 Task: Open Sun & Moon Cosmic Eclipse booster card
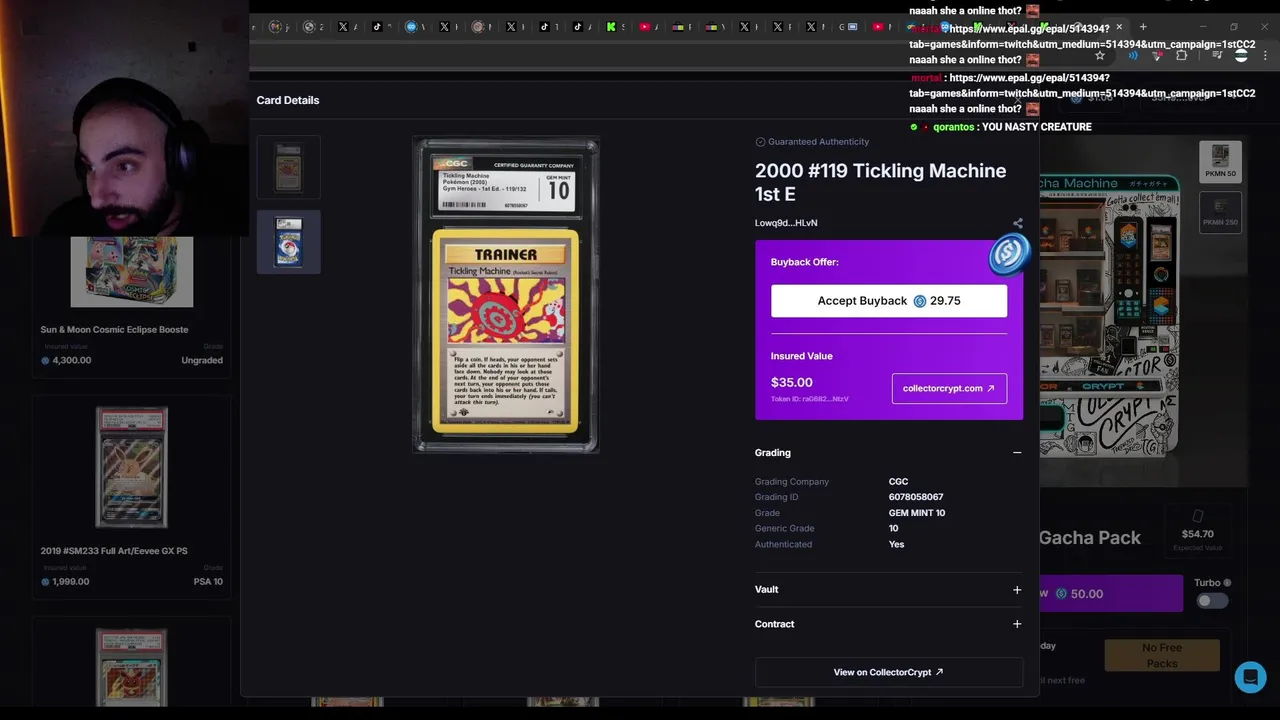pos(132,305)
